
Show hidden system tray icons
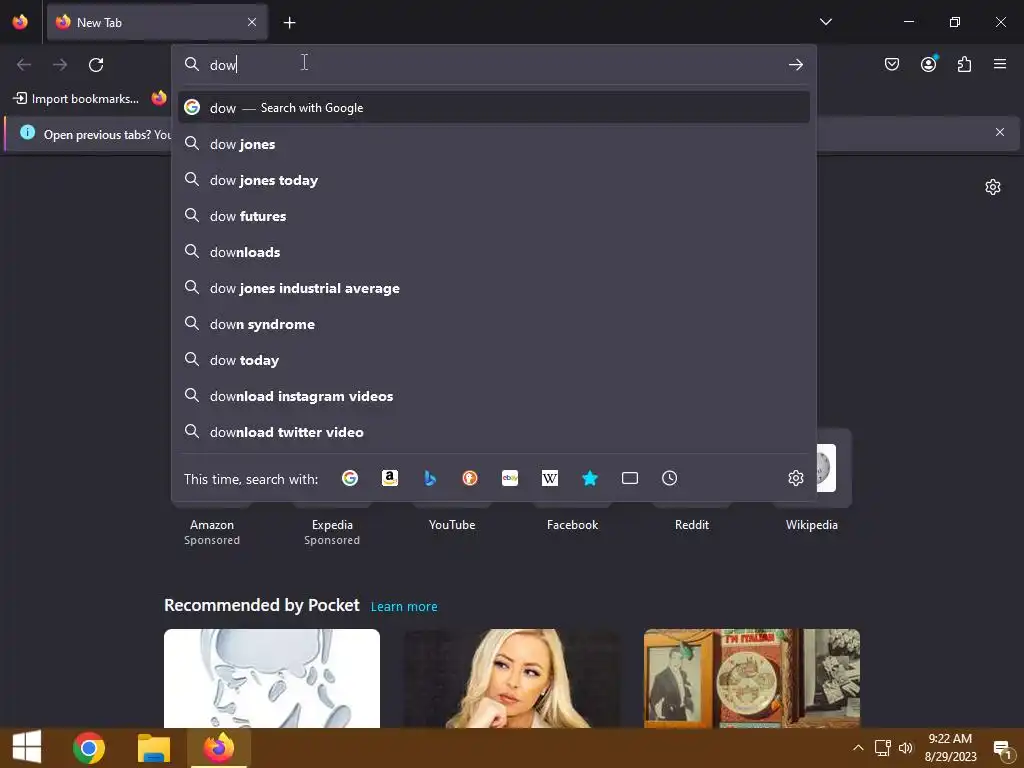[858, 748]
